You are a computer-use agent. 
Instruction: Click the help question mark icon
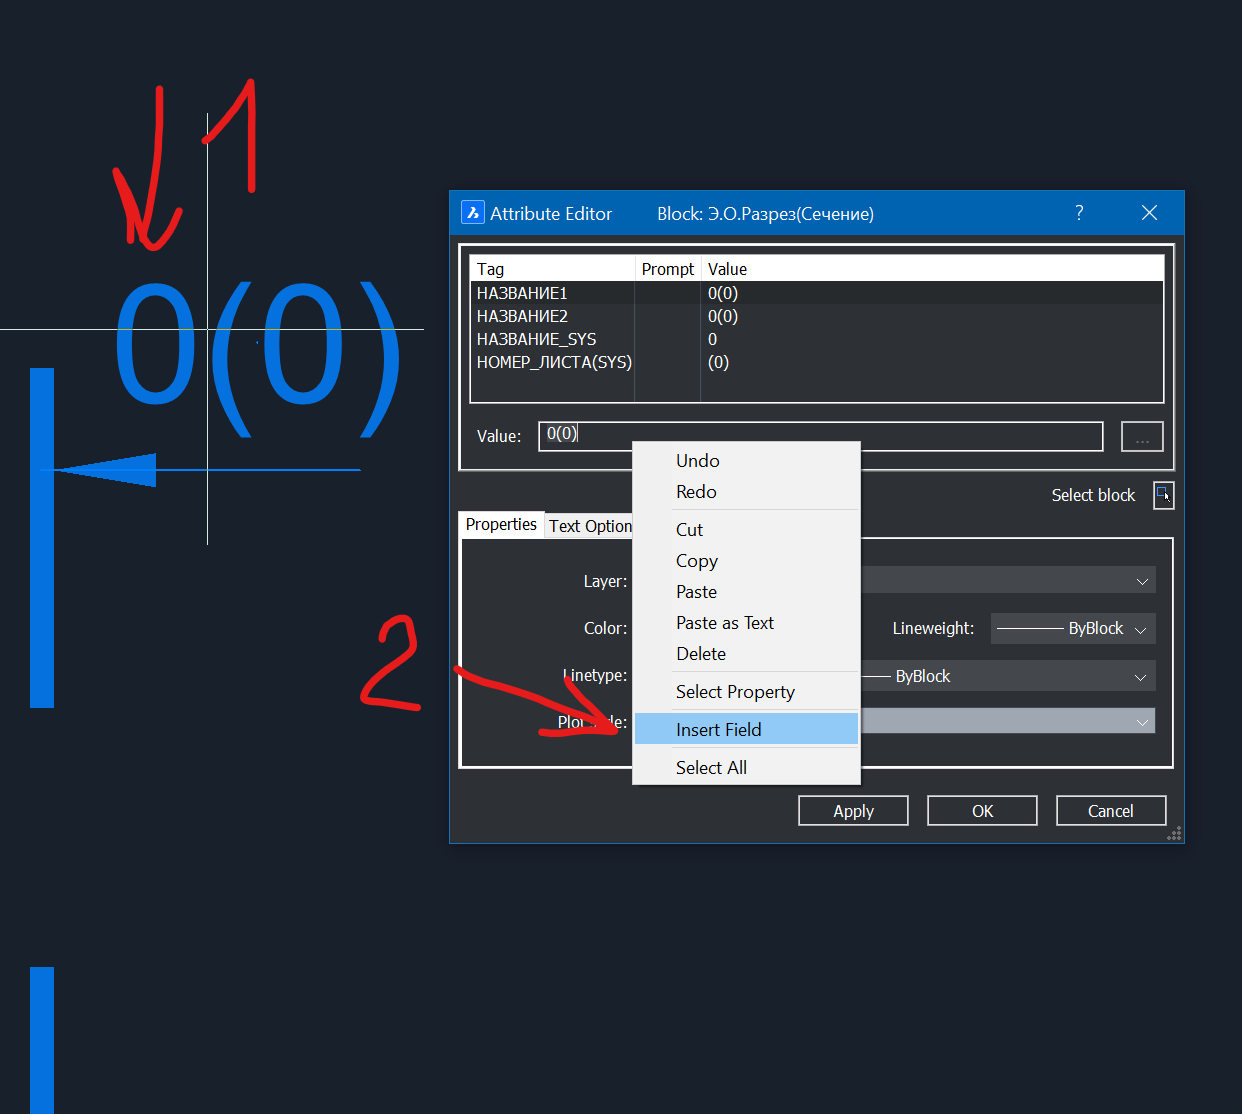[1079, 213]
